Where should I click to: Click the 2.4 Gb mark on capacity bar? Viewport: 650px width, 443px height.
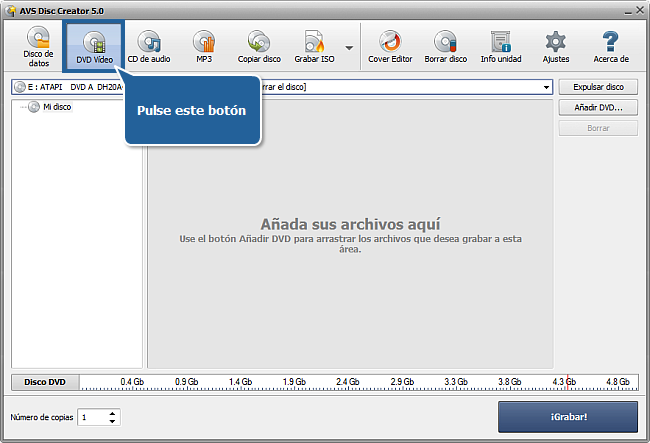pos(347,381)
